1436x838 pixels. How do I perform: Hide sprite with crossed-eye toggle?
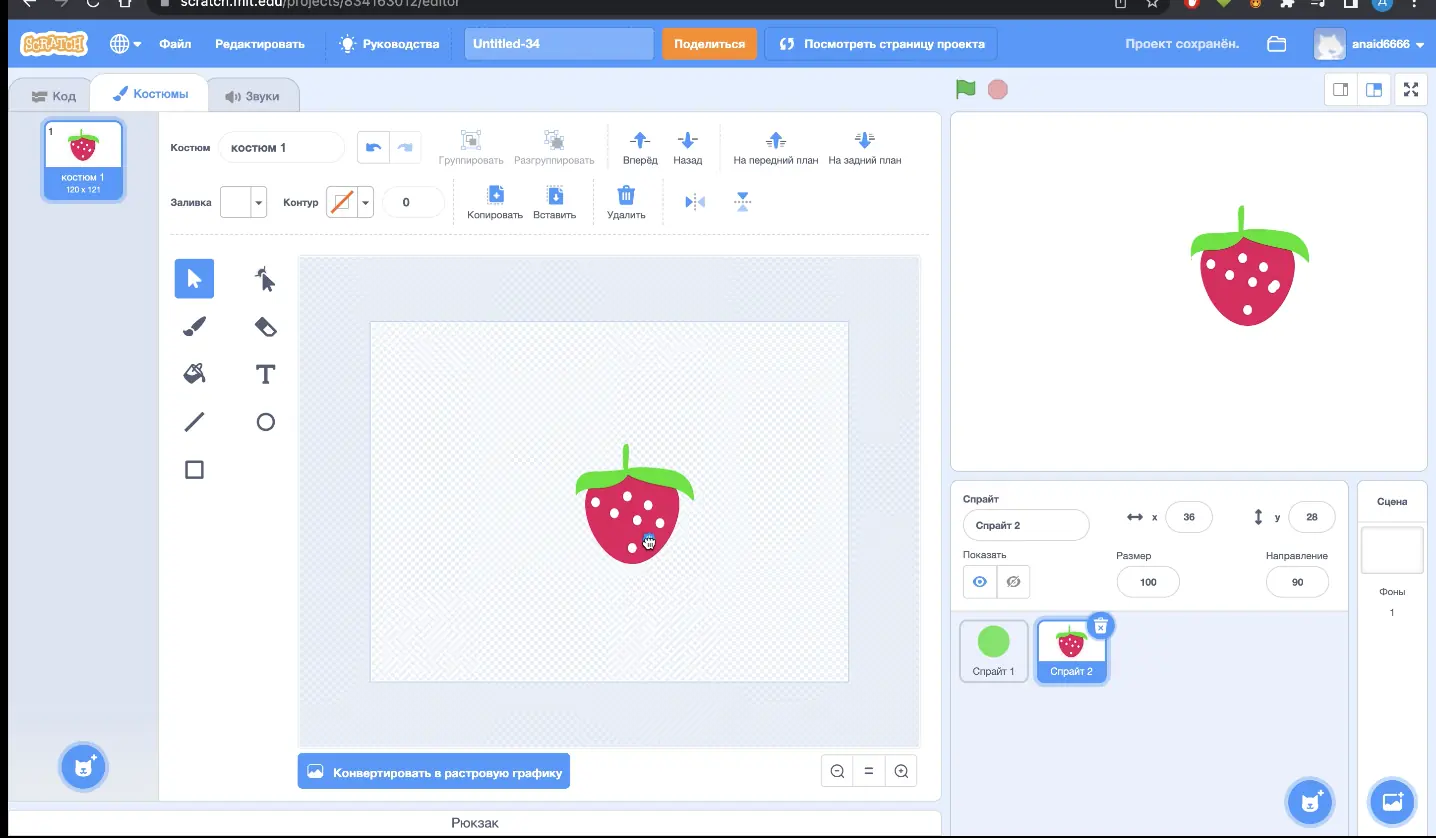(1013, 582)
